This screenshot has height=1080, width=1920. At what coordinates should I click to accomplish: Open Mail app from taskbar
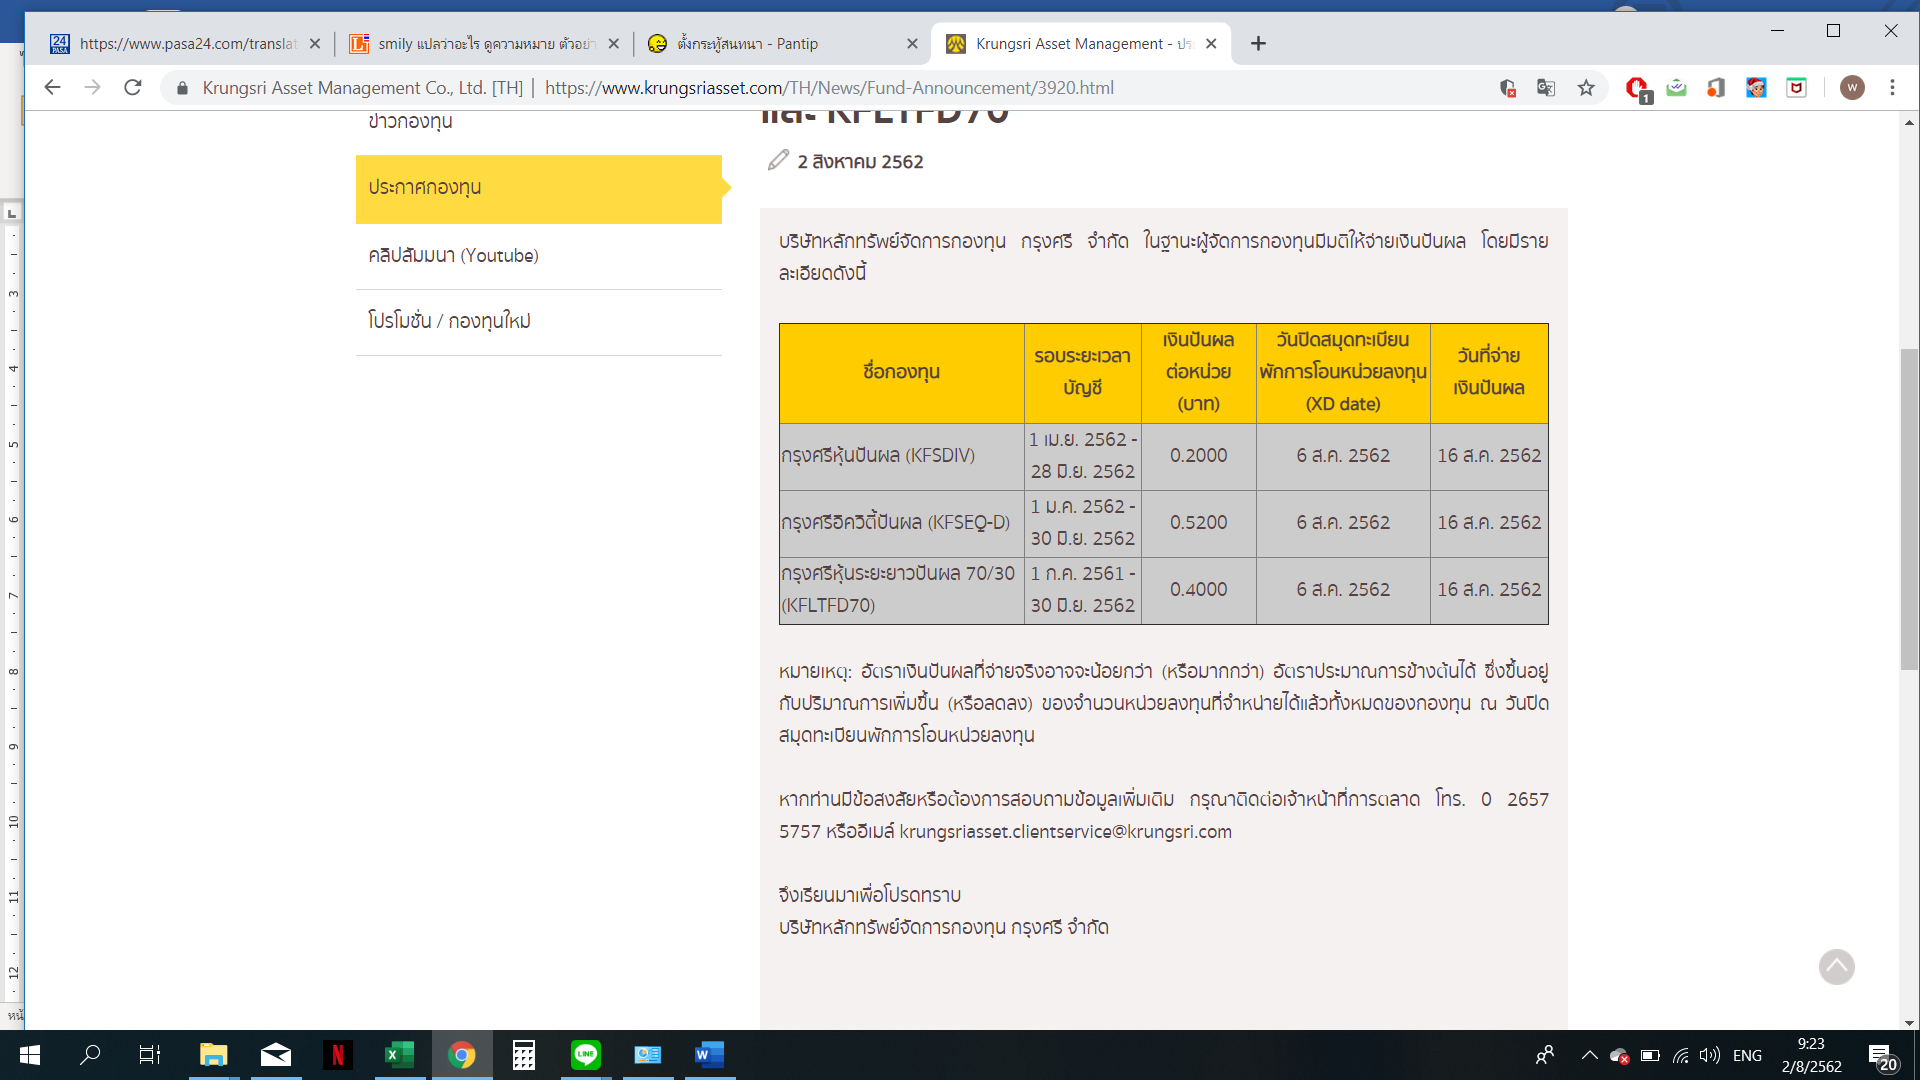(275, 1055)
